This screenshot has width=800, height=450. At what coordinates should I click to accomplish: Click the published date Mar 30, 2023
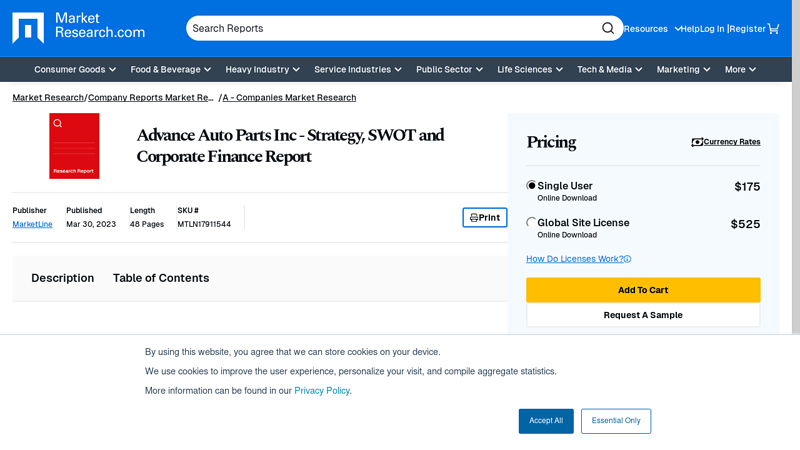tap(91, 224)
